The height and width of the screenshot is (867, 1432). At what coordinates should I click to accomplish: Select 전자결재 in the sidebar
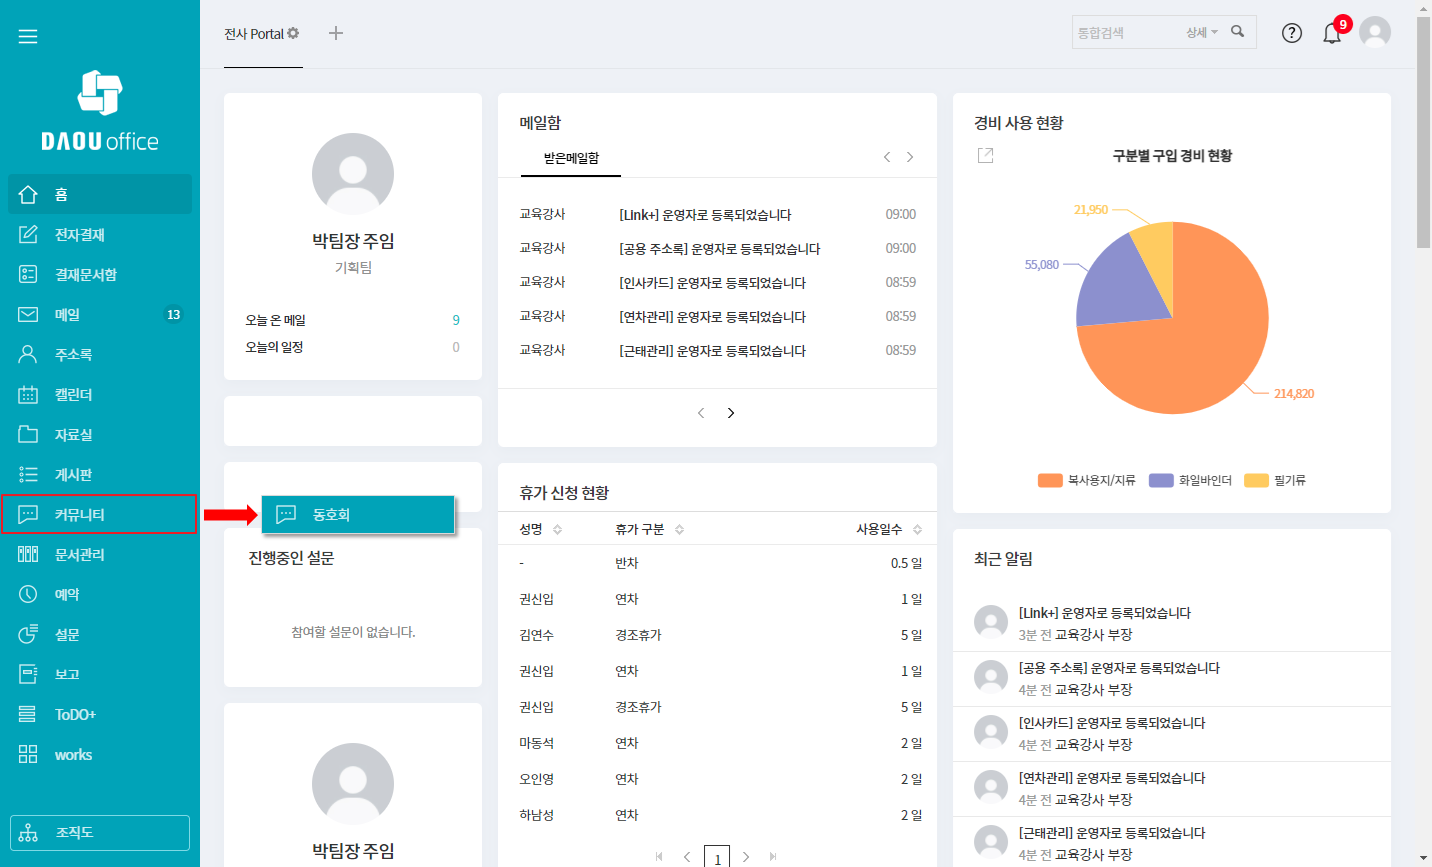pyautogui.click(x=80, y=234)
